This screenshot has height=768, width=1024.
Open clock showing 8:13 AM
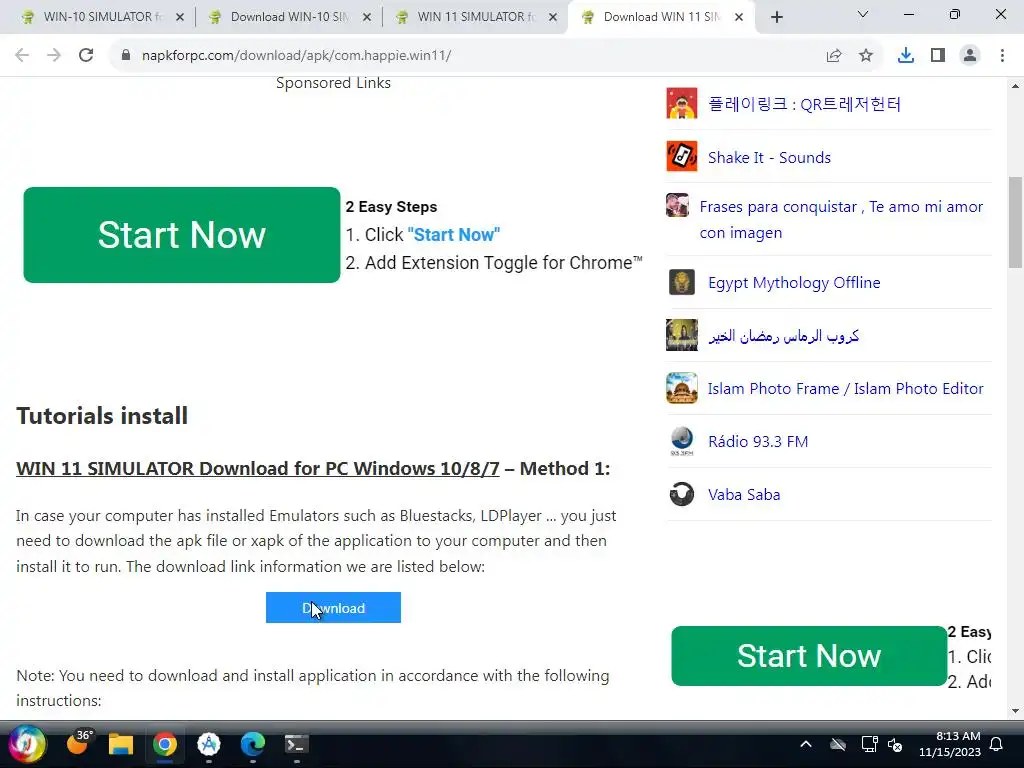(950, 744)
